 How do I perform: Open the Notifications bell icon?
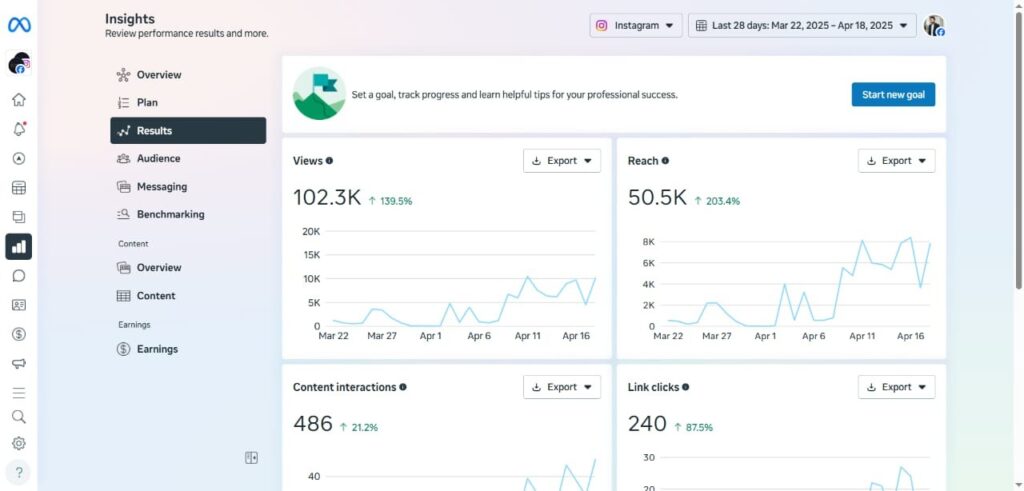pyautogui.click(x=19, y=129)
